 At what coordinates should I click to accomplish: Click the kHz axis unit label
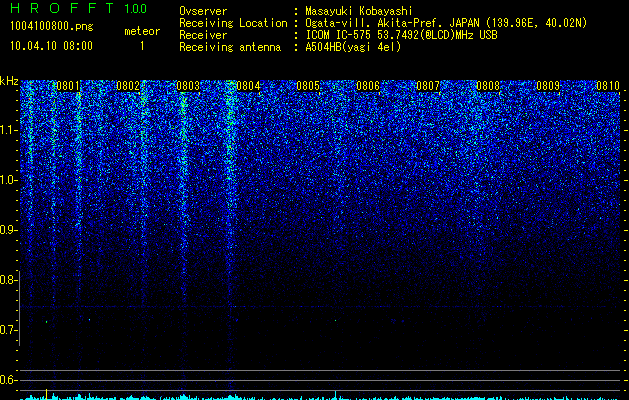9,81
